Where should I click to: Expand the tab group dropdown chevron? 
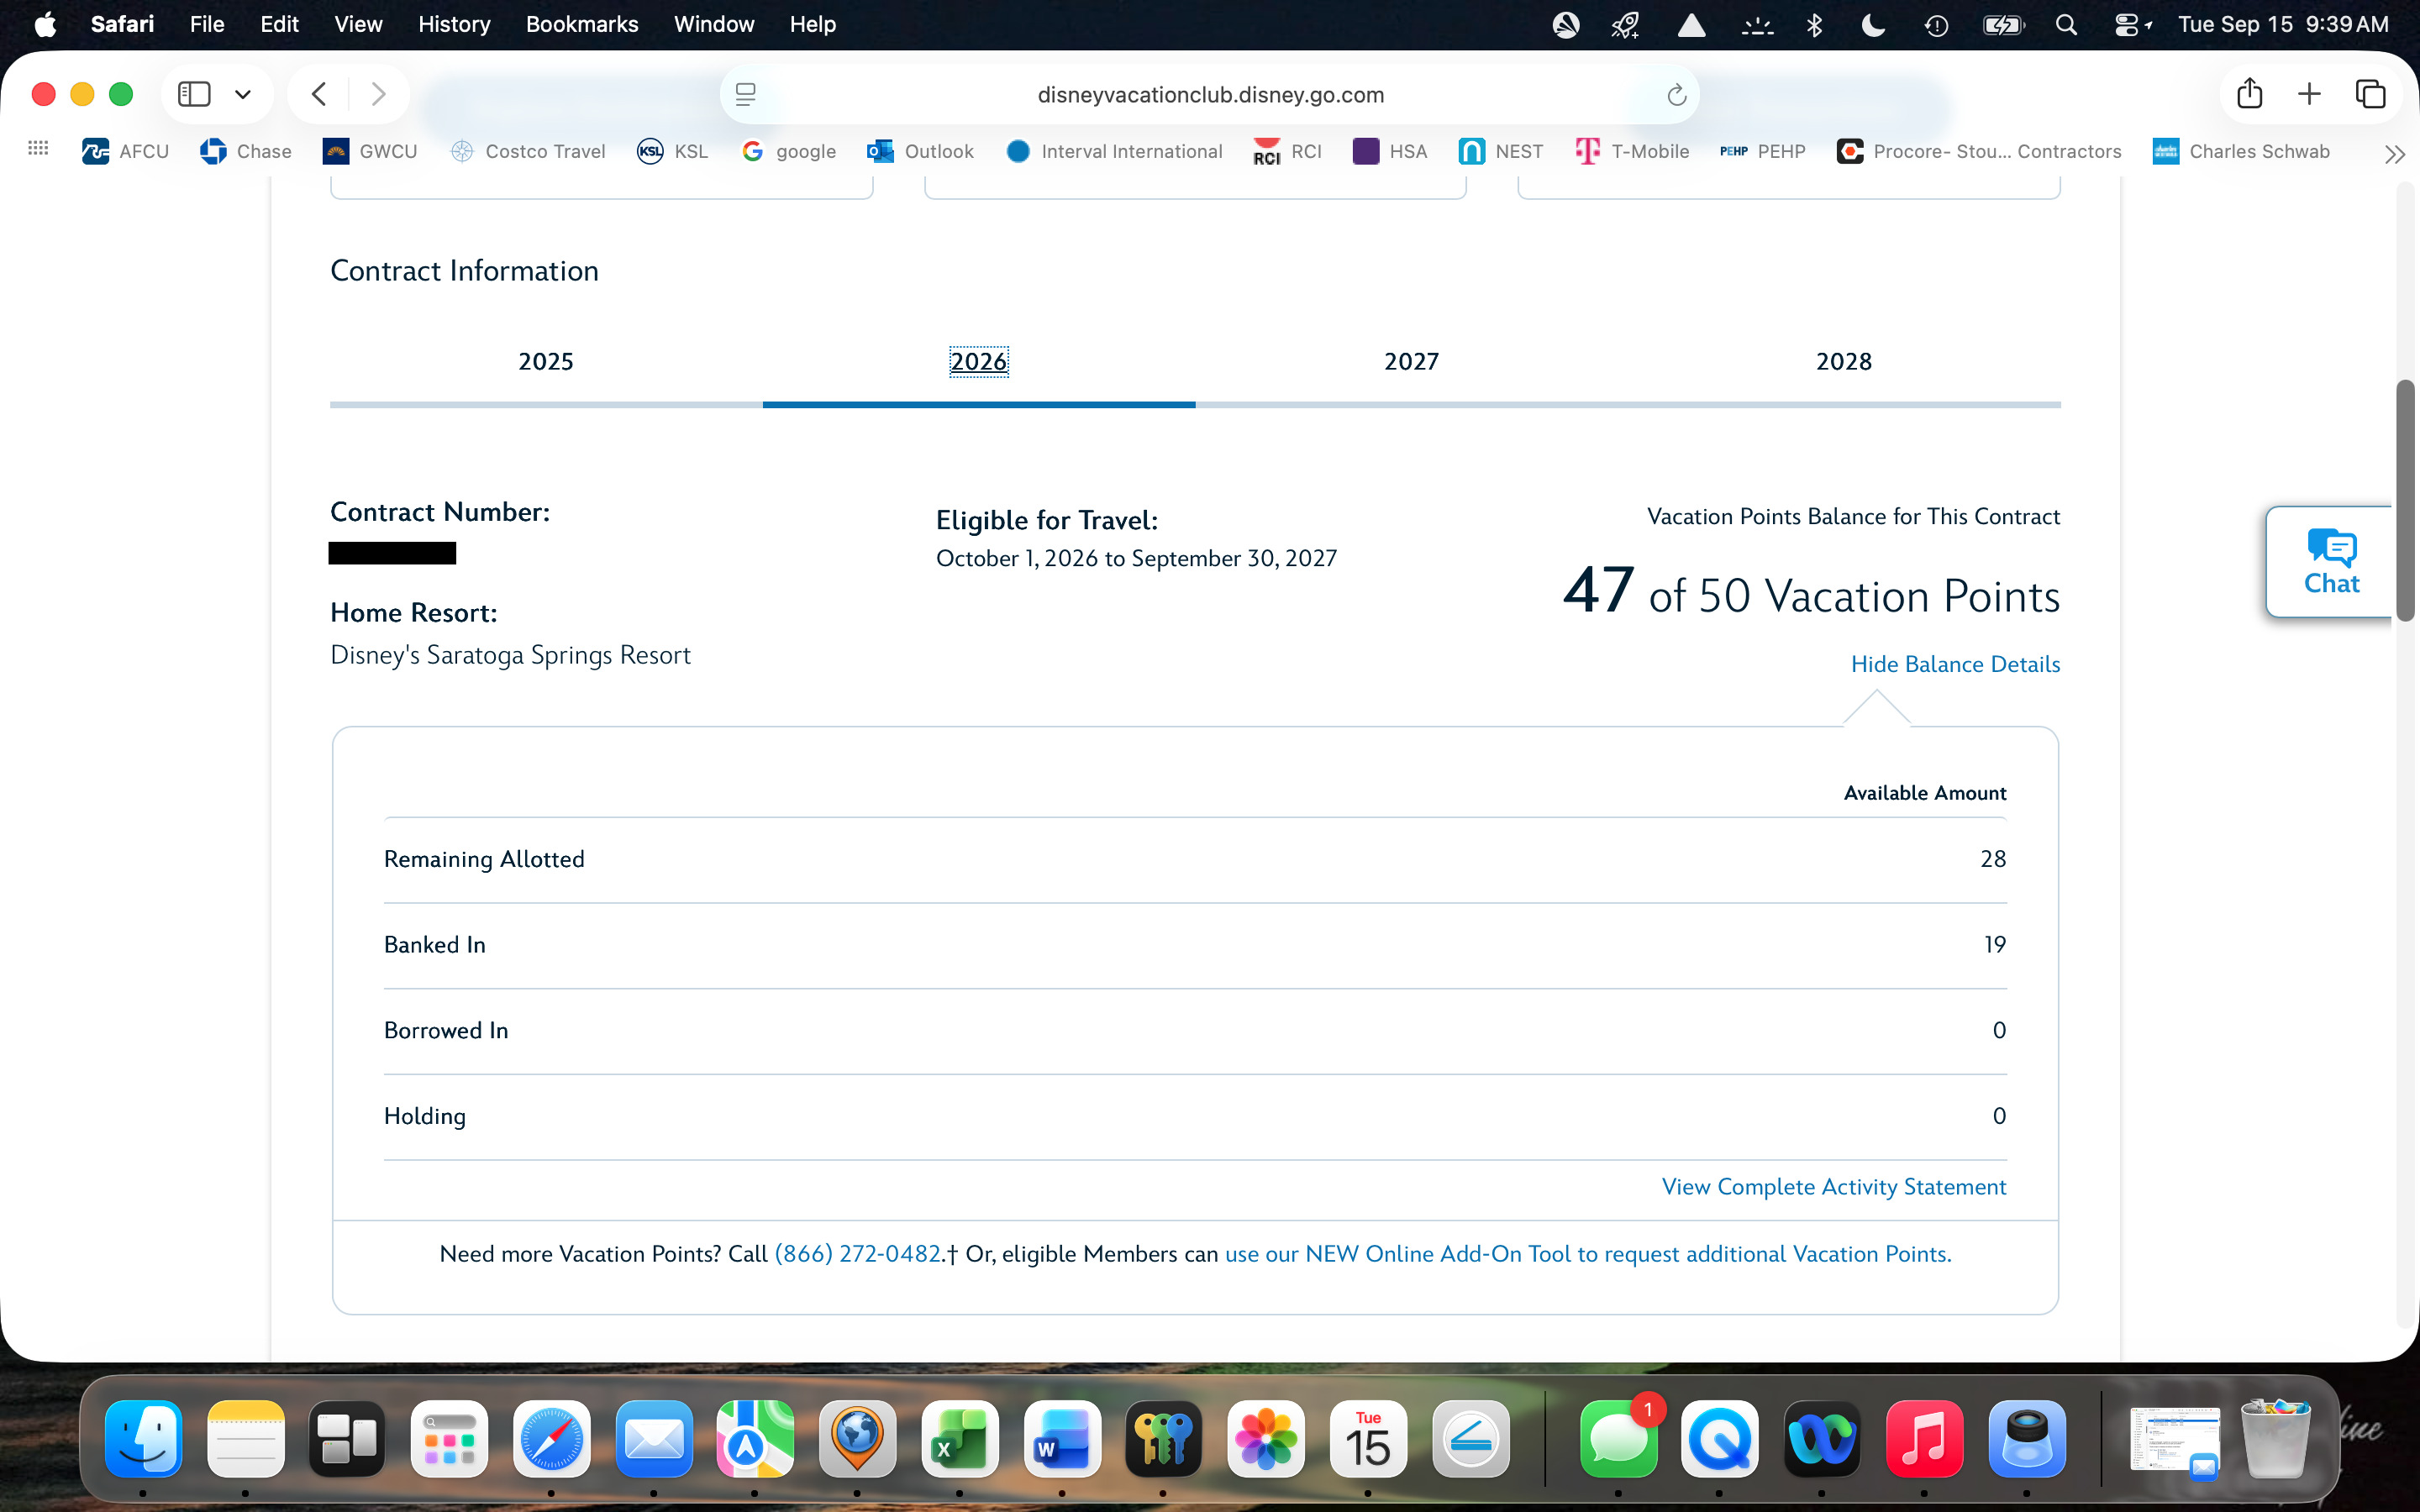pos(242,95)
